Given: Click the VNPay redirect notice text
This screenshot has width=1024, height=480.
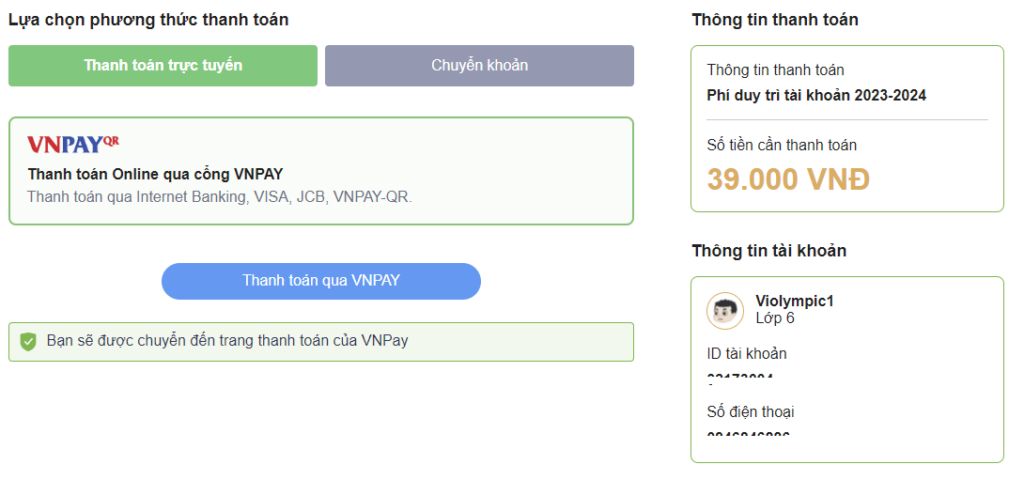Looking at the screenshot, I should (x=227, y=341).
